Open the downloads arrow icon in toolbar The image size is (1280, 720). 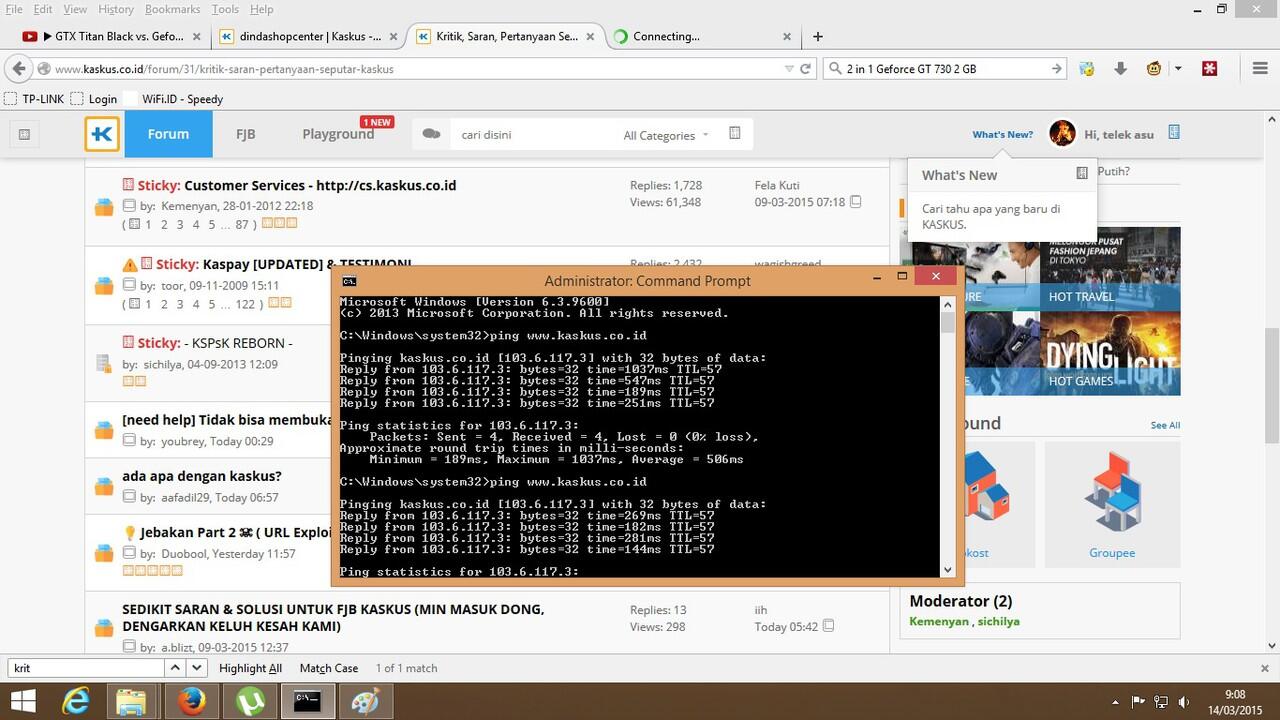click(1120, 68)
